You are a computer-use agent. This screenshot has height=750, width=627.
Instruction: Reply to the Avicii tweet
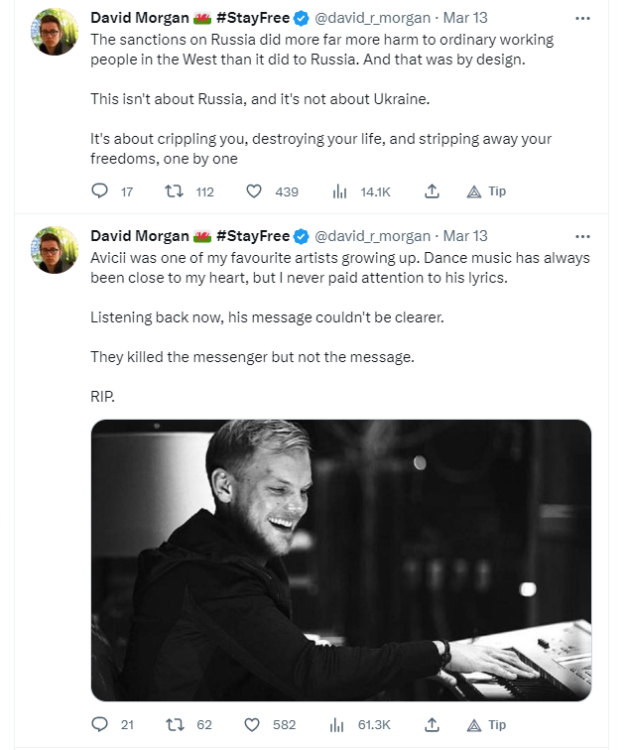pyautogui.click(x=100, y=724)
